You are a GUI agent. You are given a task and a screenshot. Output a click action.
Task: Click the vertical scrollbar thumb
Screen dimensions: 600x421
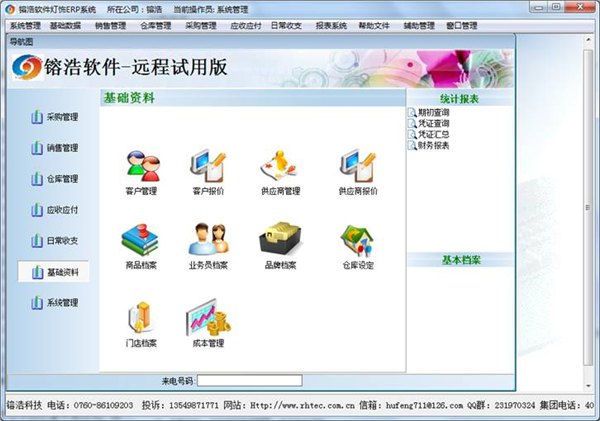coord(589,207)
